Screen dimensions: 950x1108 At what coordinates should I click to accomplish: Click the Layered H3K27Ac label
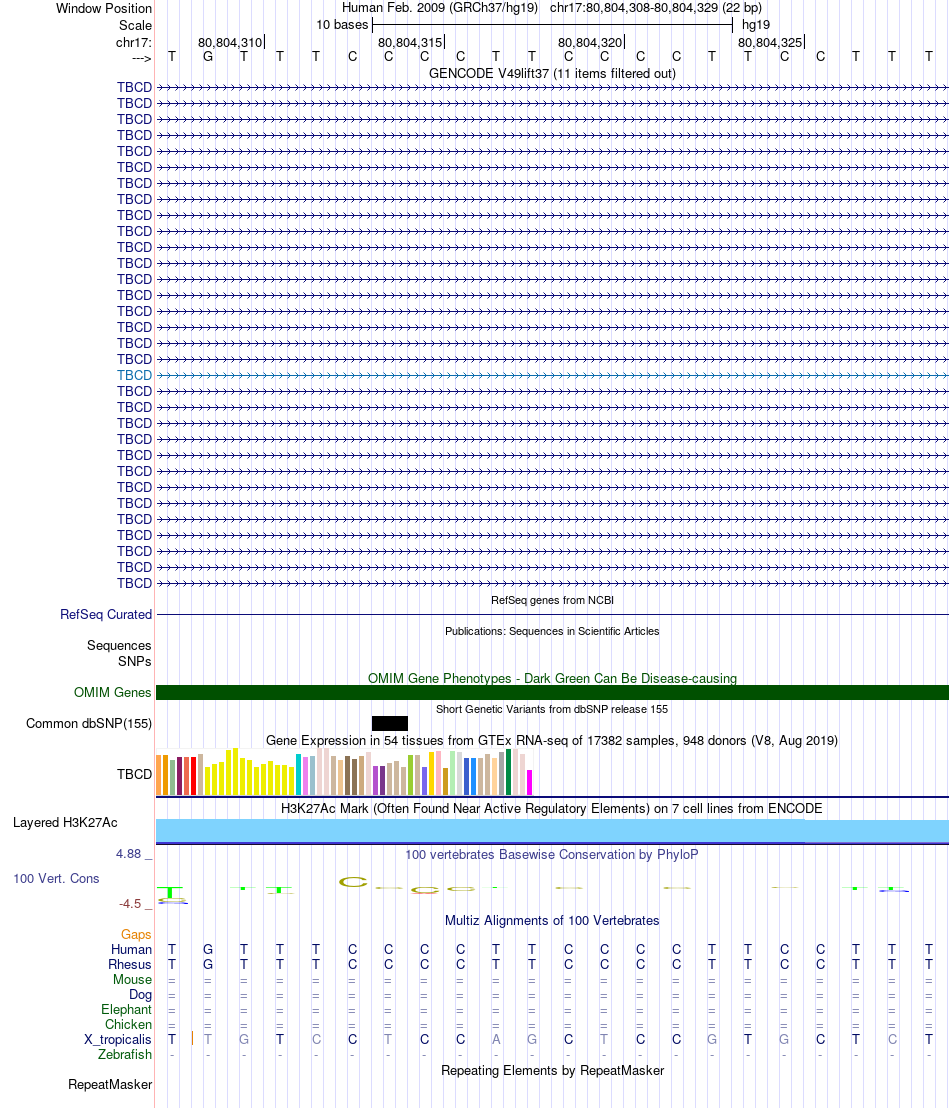tap(65, 823)
